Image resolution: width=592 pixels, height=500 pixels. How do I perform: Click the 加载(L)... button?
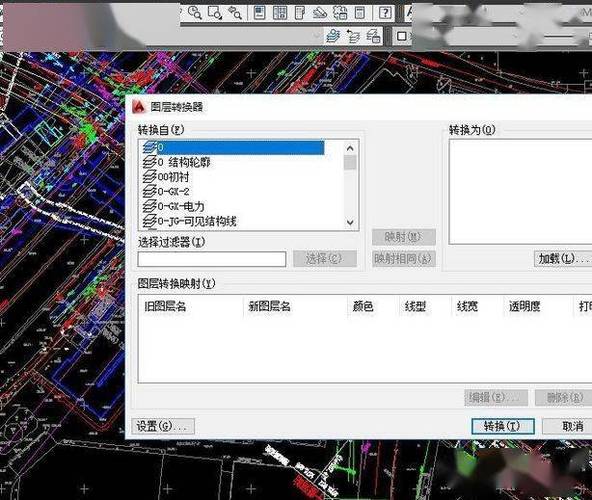pos(563,259)
